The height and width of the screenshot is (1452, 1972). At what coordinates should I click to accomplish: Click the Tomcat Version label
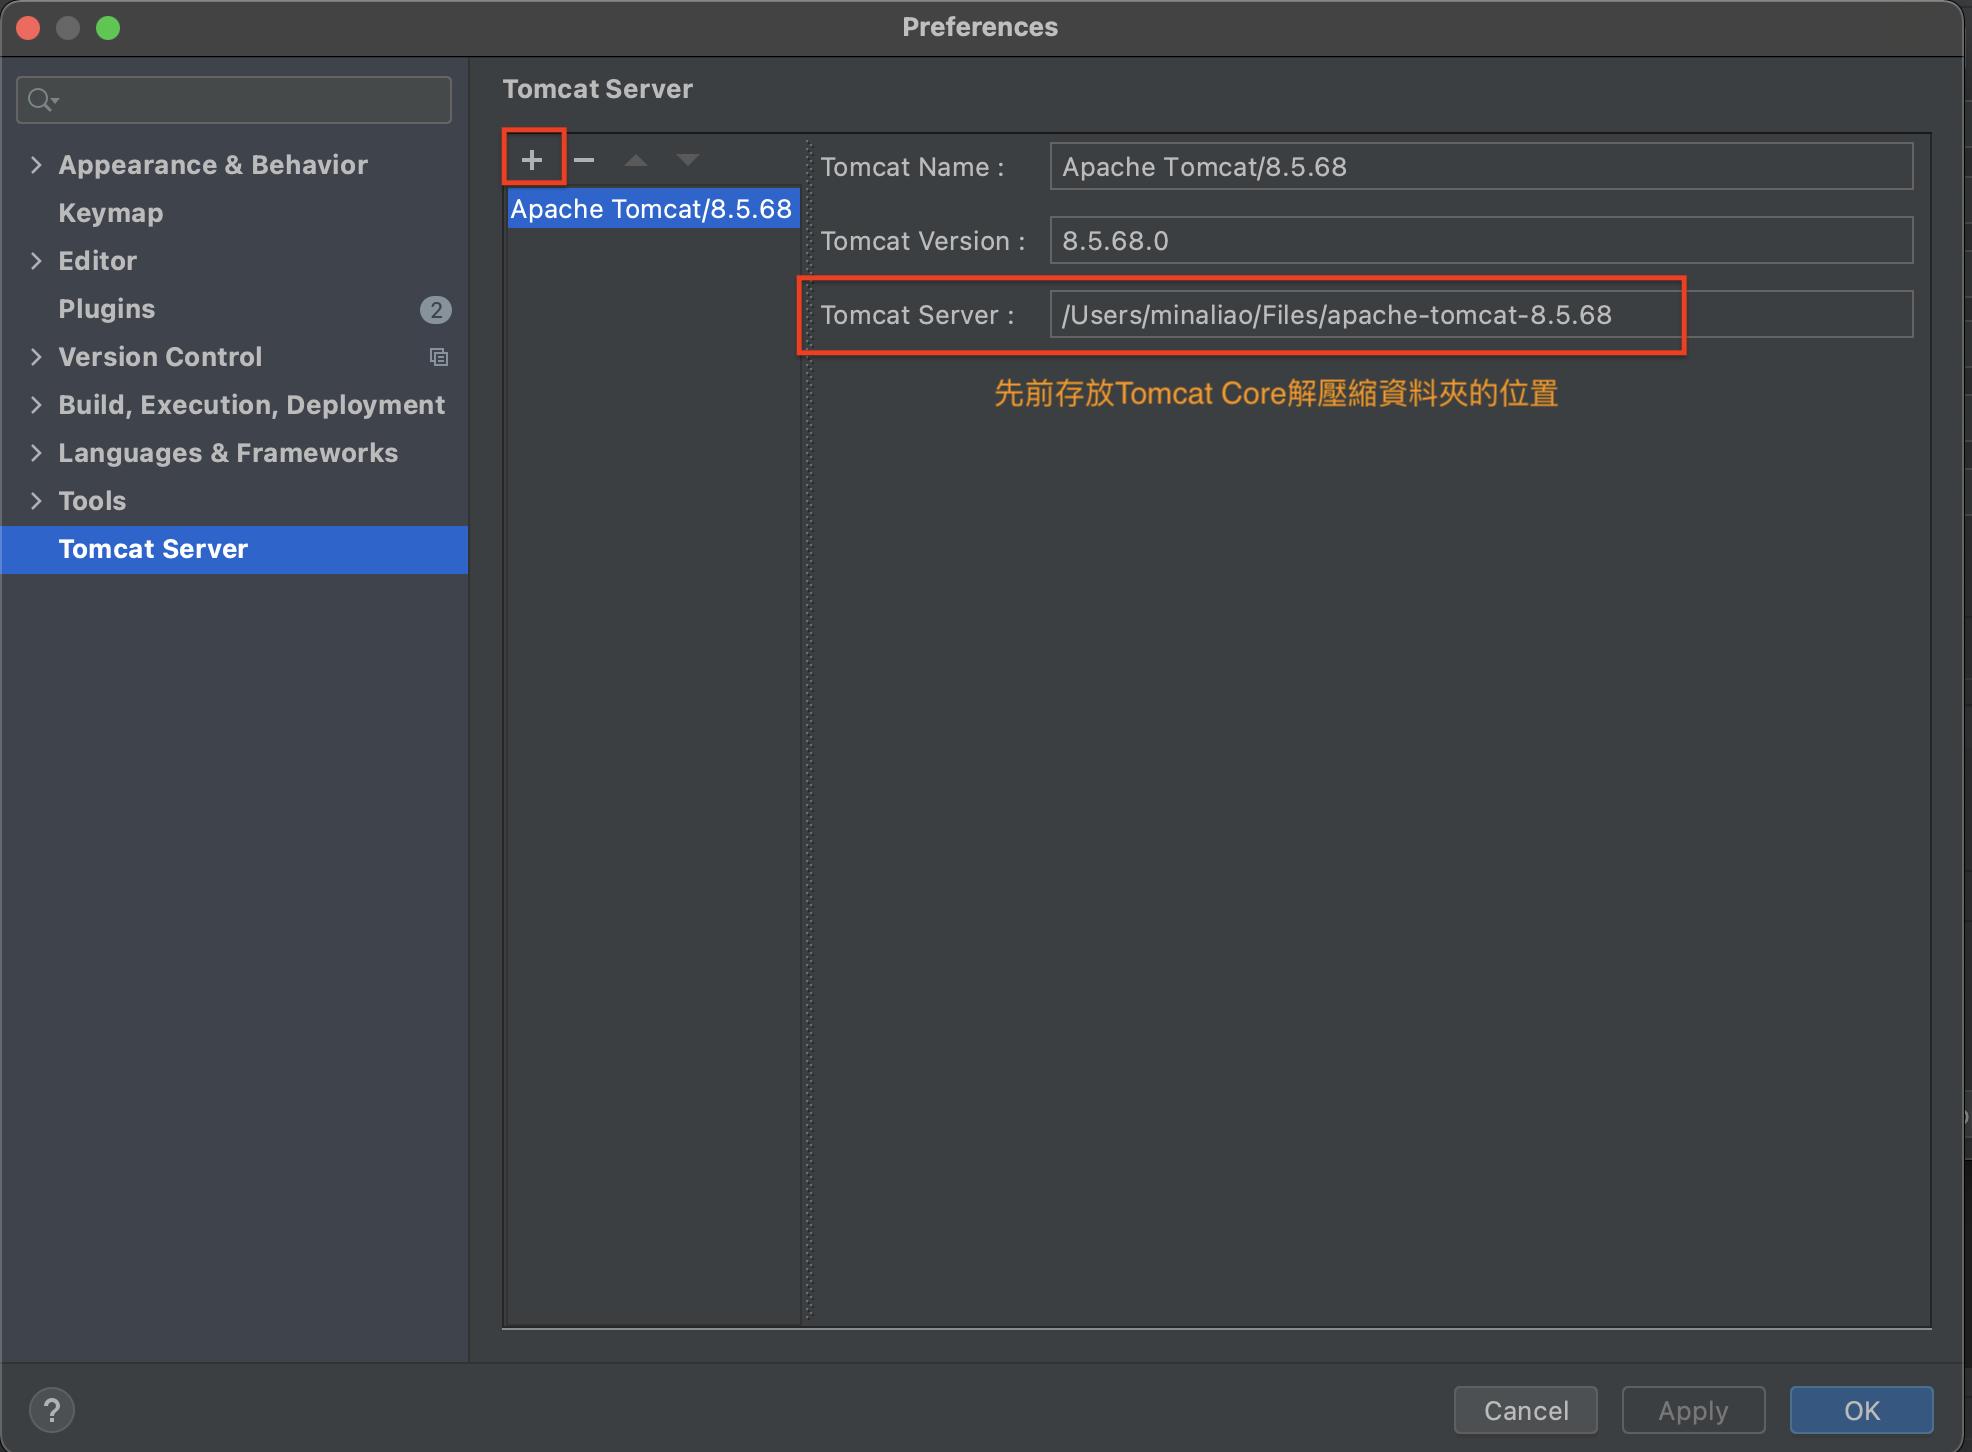(922, 241)
